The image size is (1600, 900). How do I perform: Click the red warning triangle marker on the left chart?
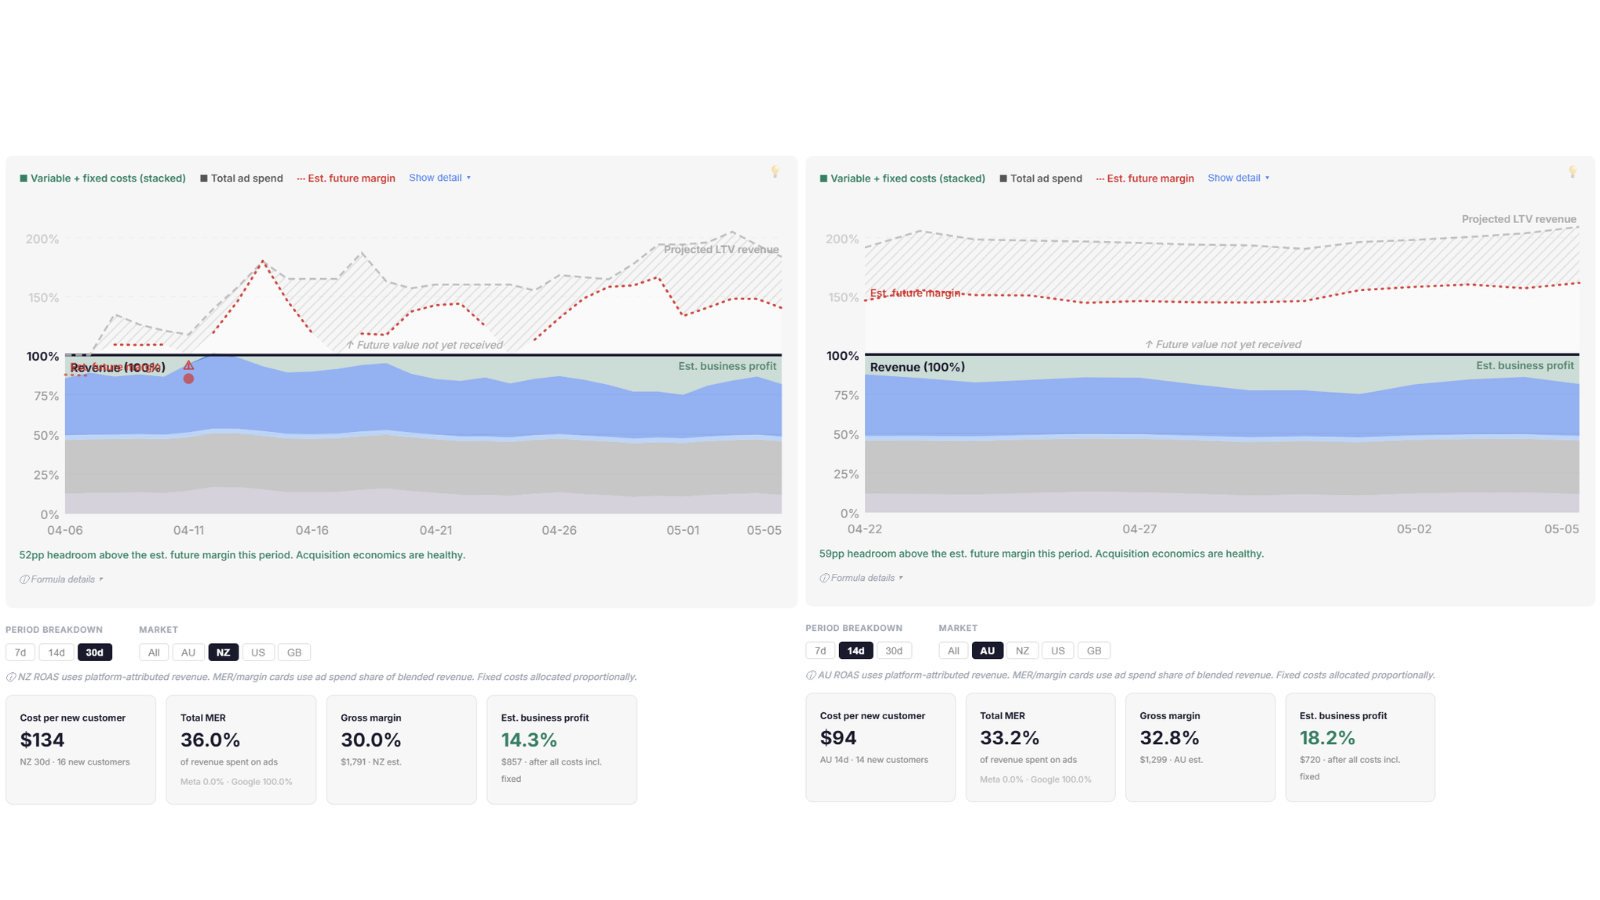(x=188, y=365)
